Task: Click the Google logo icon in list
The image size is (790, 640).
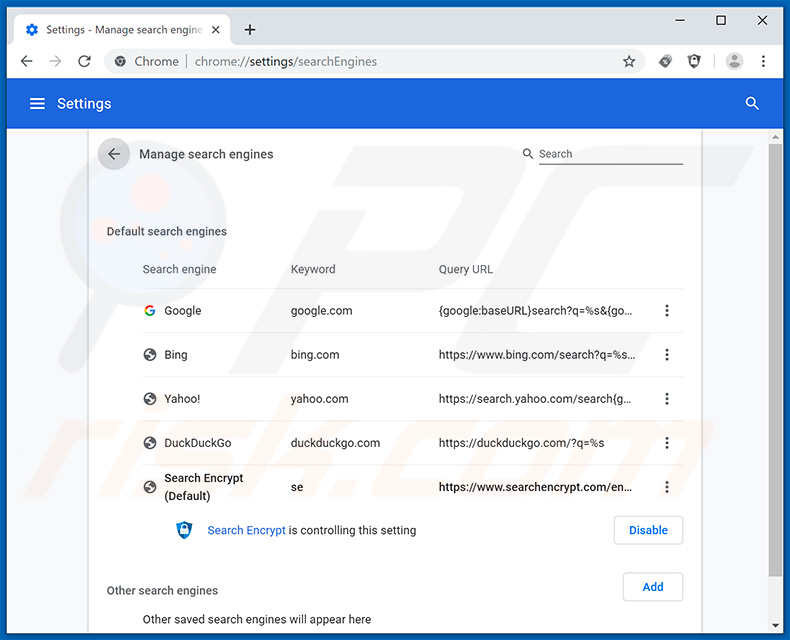Action: [x=150, y=310]
